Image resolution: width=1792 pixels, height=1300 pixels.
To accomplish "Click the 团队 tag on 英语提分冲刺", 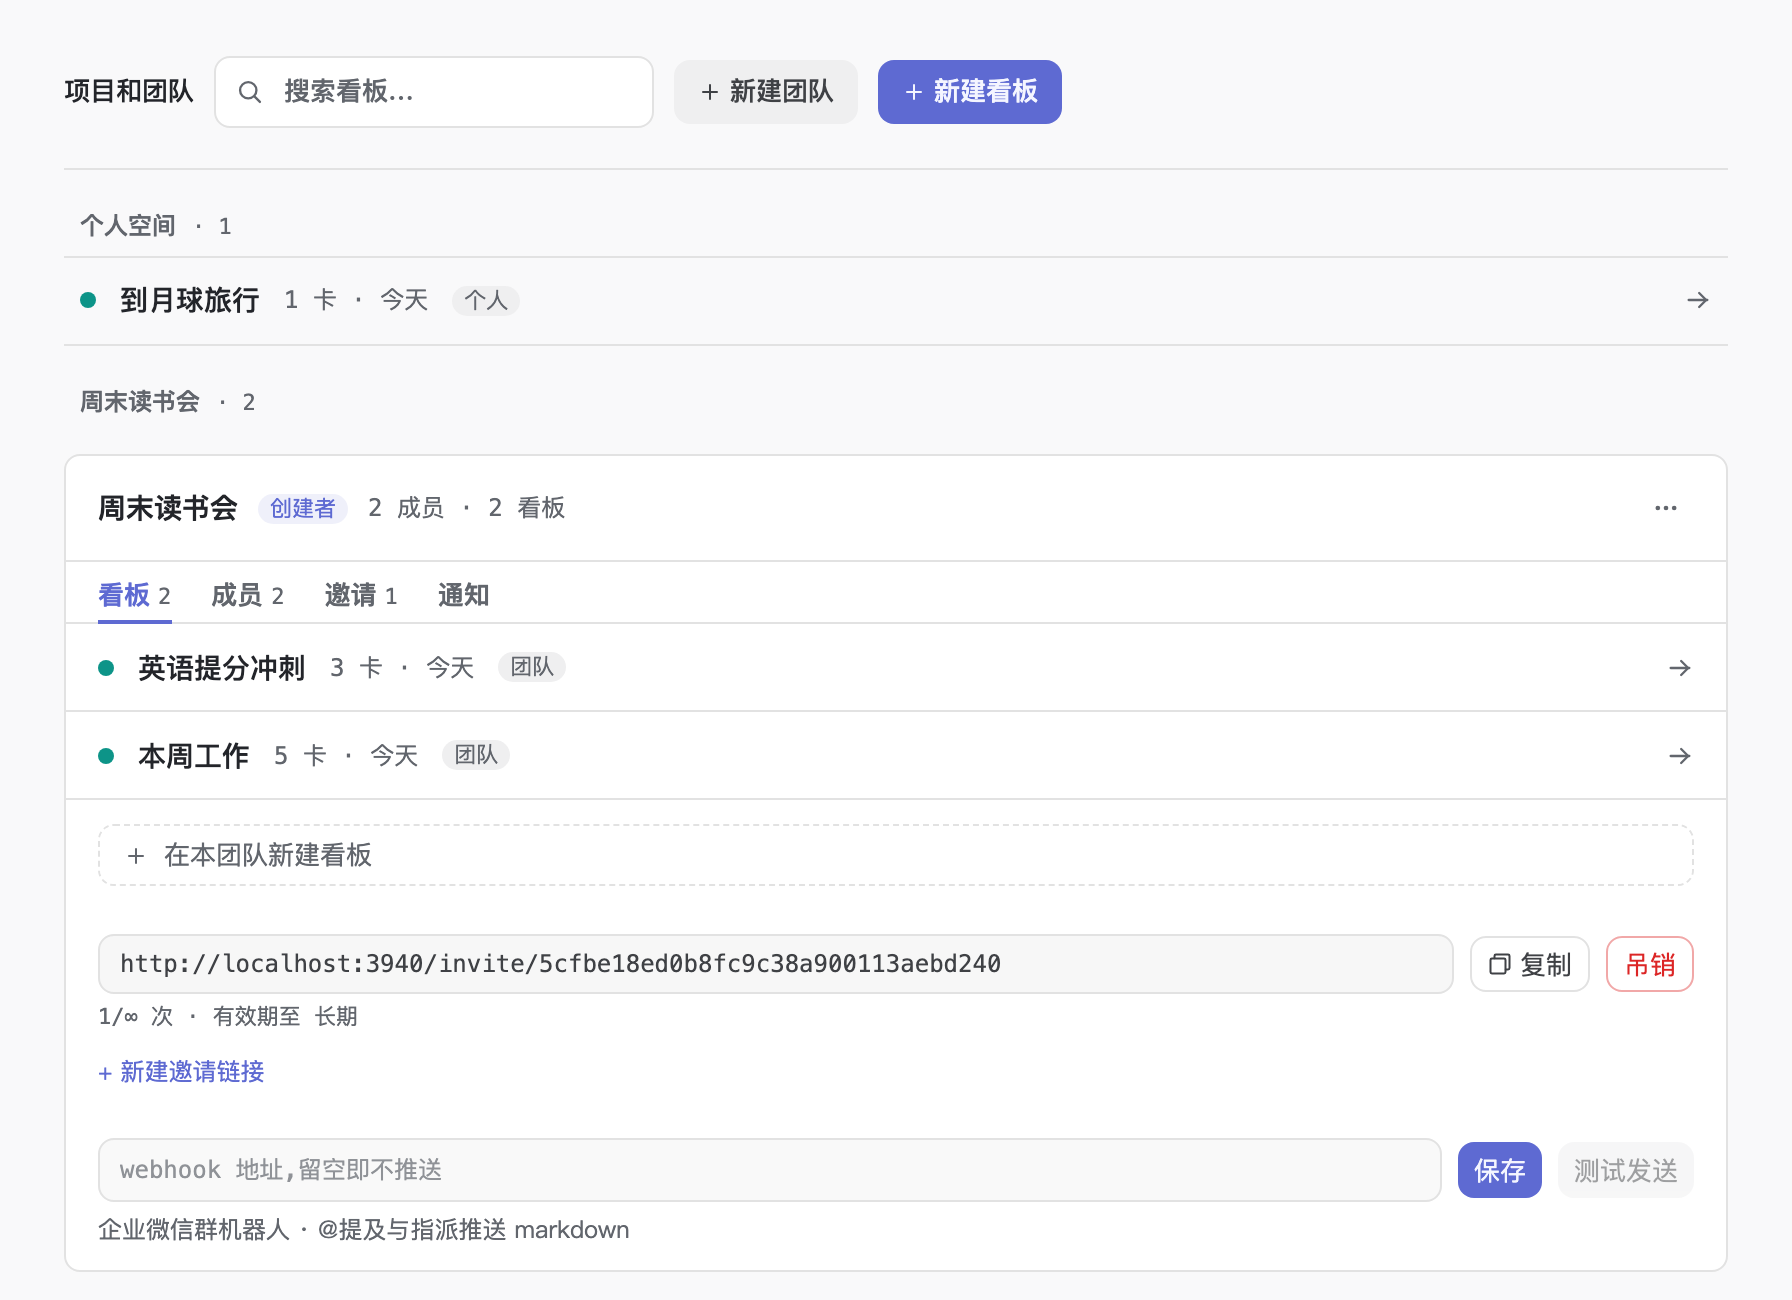I will [532, 667].
